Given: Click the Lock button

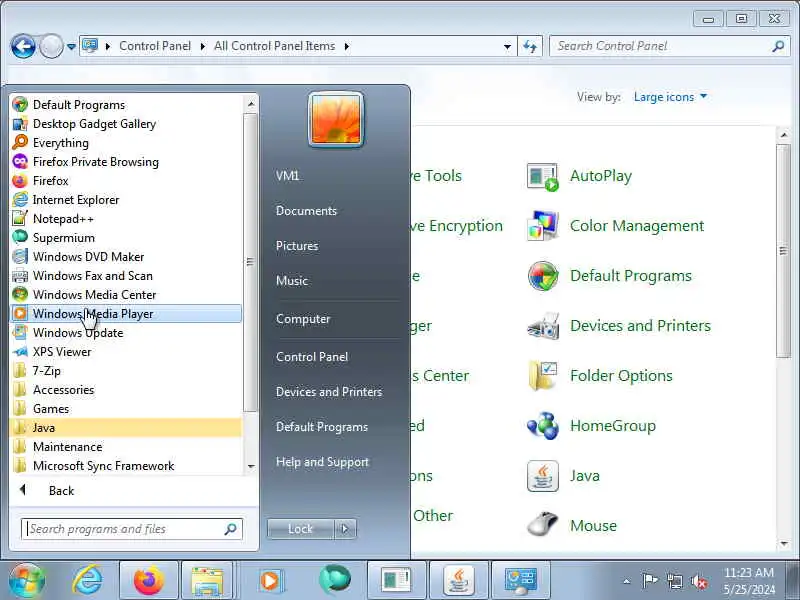Looking at the screenshot, I should pyautogui.click(x=301, y=529).
